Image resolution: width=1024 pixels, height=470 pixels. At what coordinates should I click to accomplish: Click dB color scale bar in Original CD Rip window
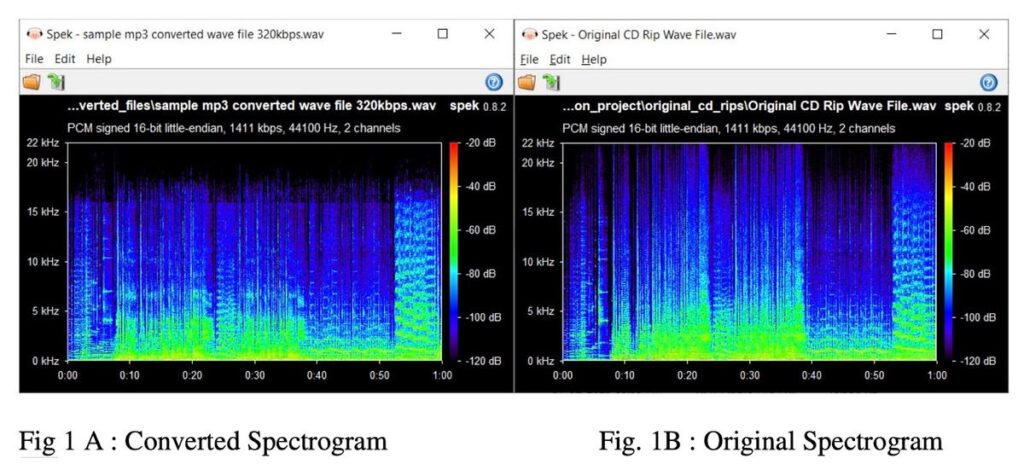point(950,252)
